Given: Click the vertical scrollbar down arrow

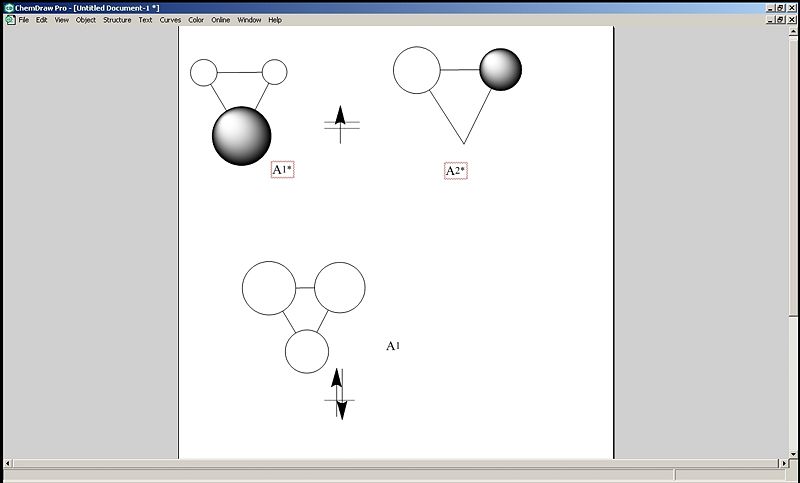Looking at the screenshot, I should (793, 454).
